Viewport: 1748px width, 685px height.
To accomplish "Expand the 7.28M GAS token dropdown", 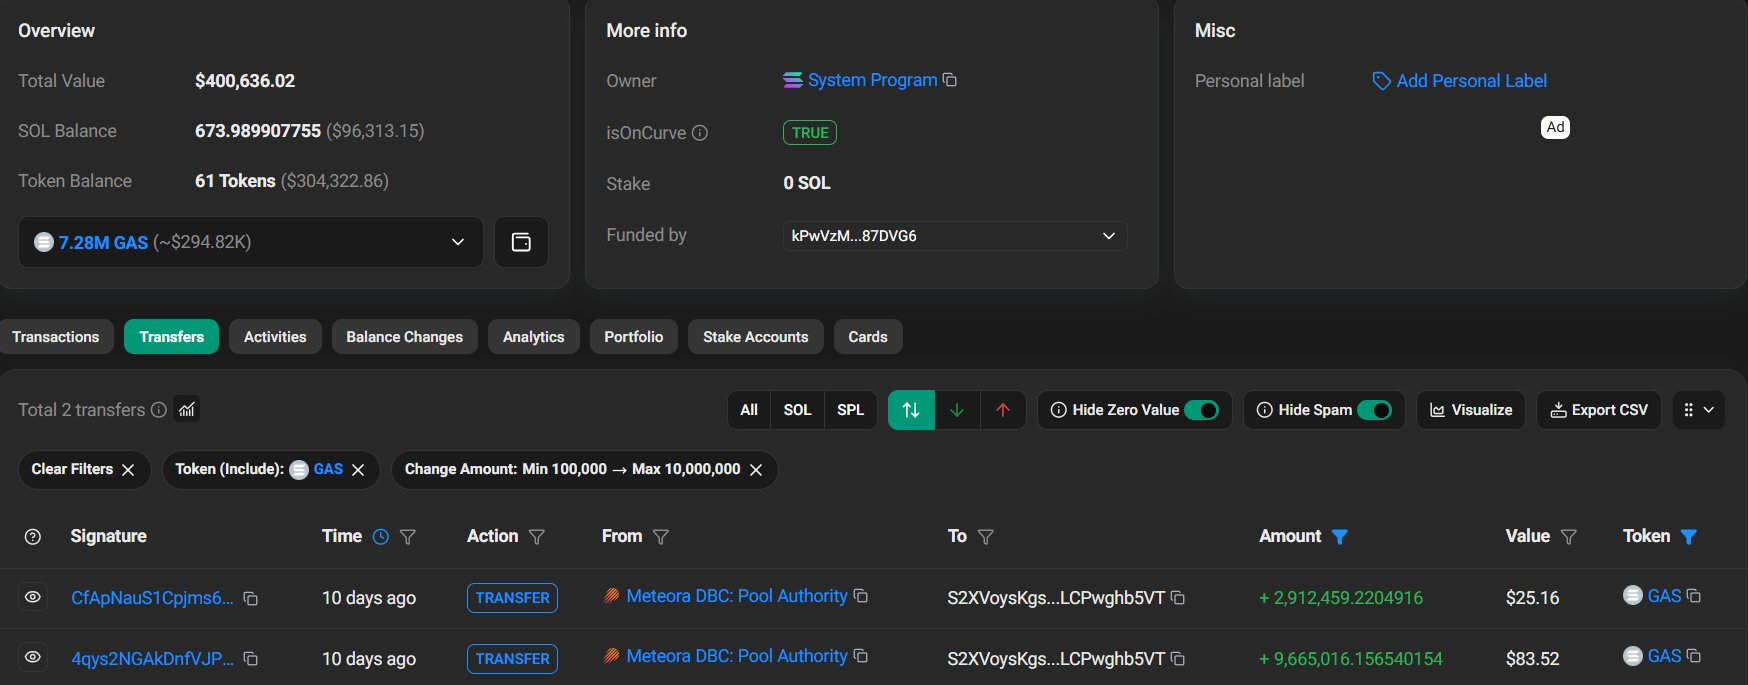I will pyautogui.click(x=457, y=242).
